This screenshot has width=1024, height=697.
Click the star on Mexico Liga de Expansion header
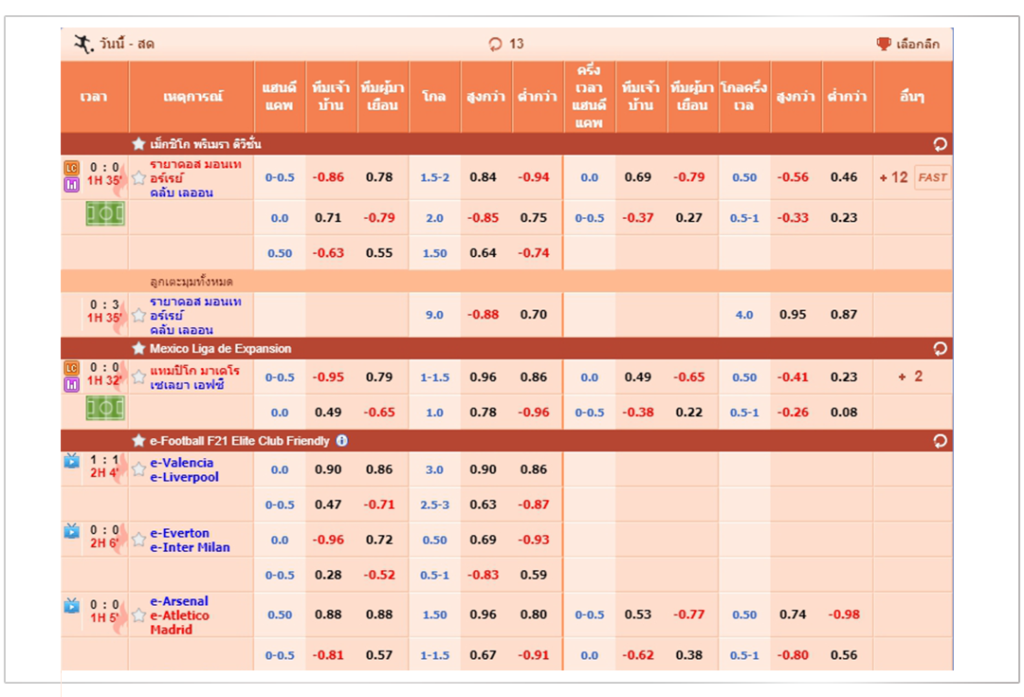(138, 348)
